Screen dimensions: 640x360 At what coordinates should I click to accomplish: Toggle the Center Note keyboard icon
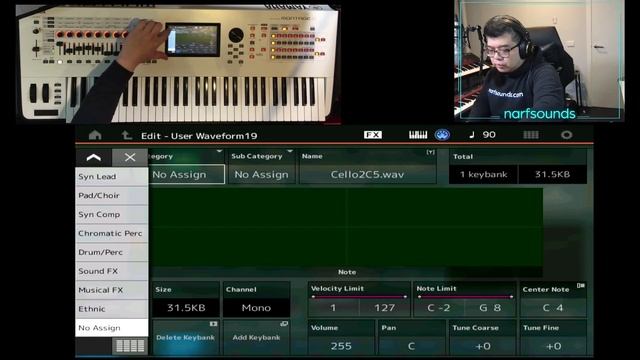[x=580, y=286]
